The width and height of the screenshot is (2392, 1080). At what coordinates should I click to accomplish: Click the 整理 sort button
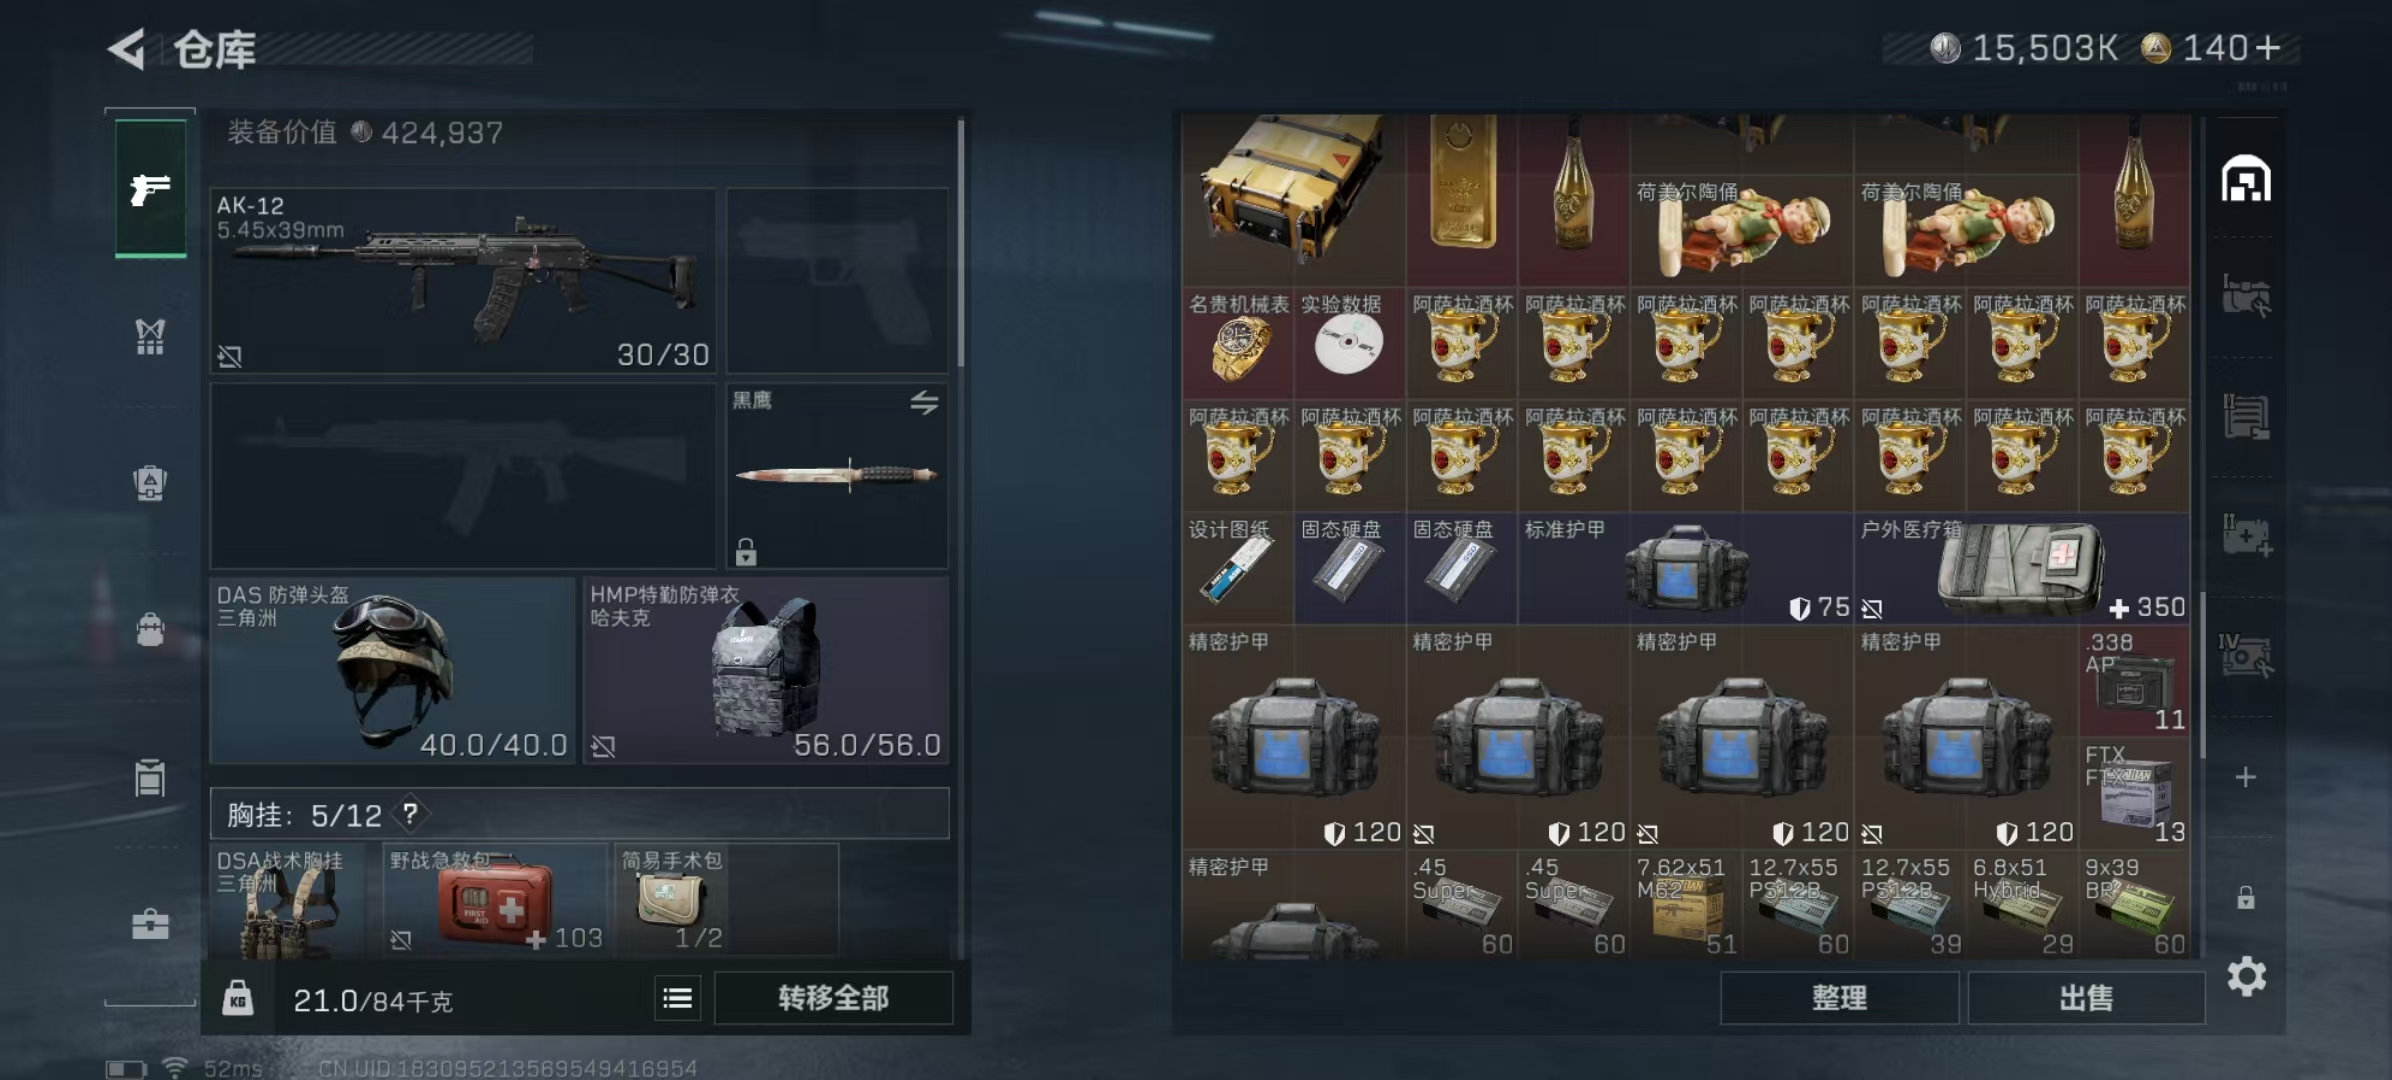[1839, 998]
